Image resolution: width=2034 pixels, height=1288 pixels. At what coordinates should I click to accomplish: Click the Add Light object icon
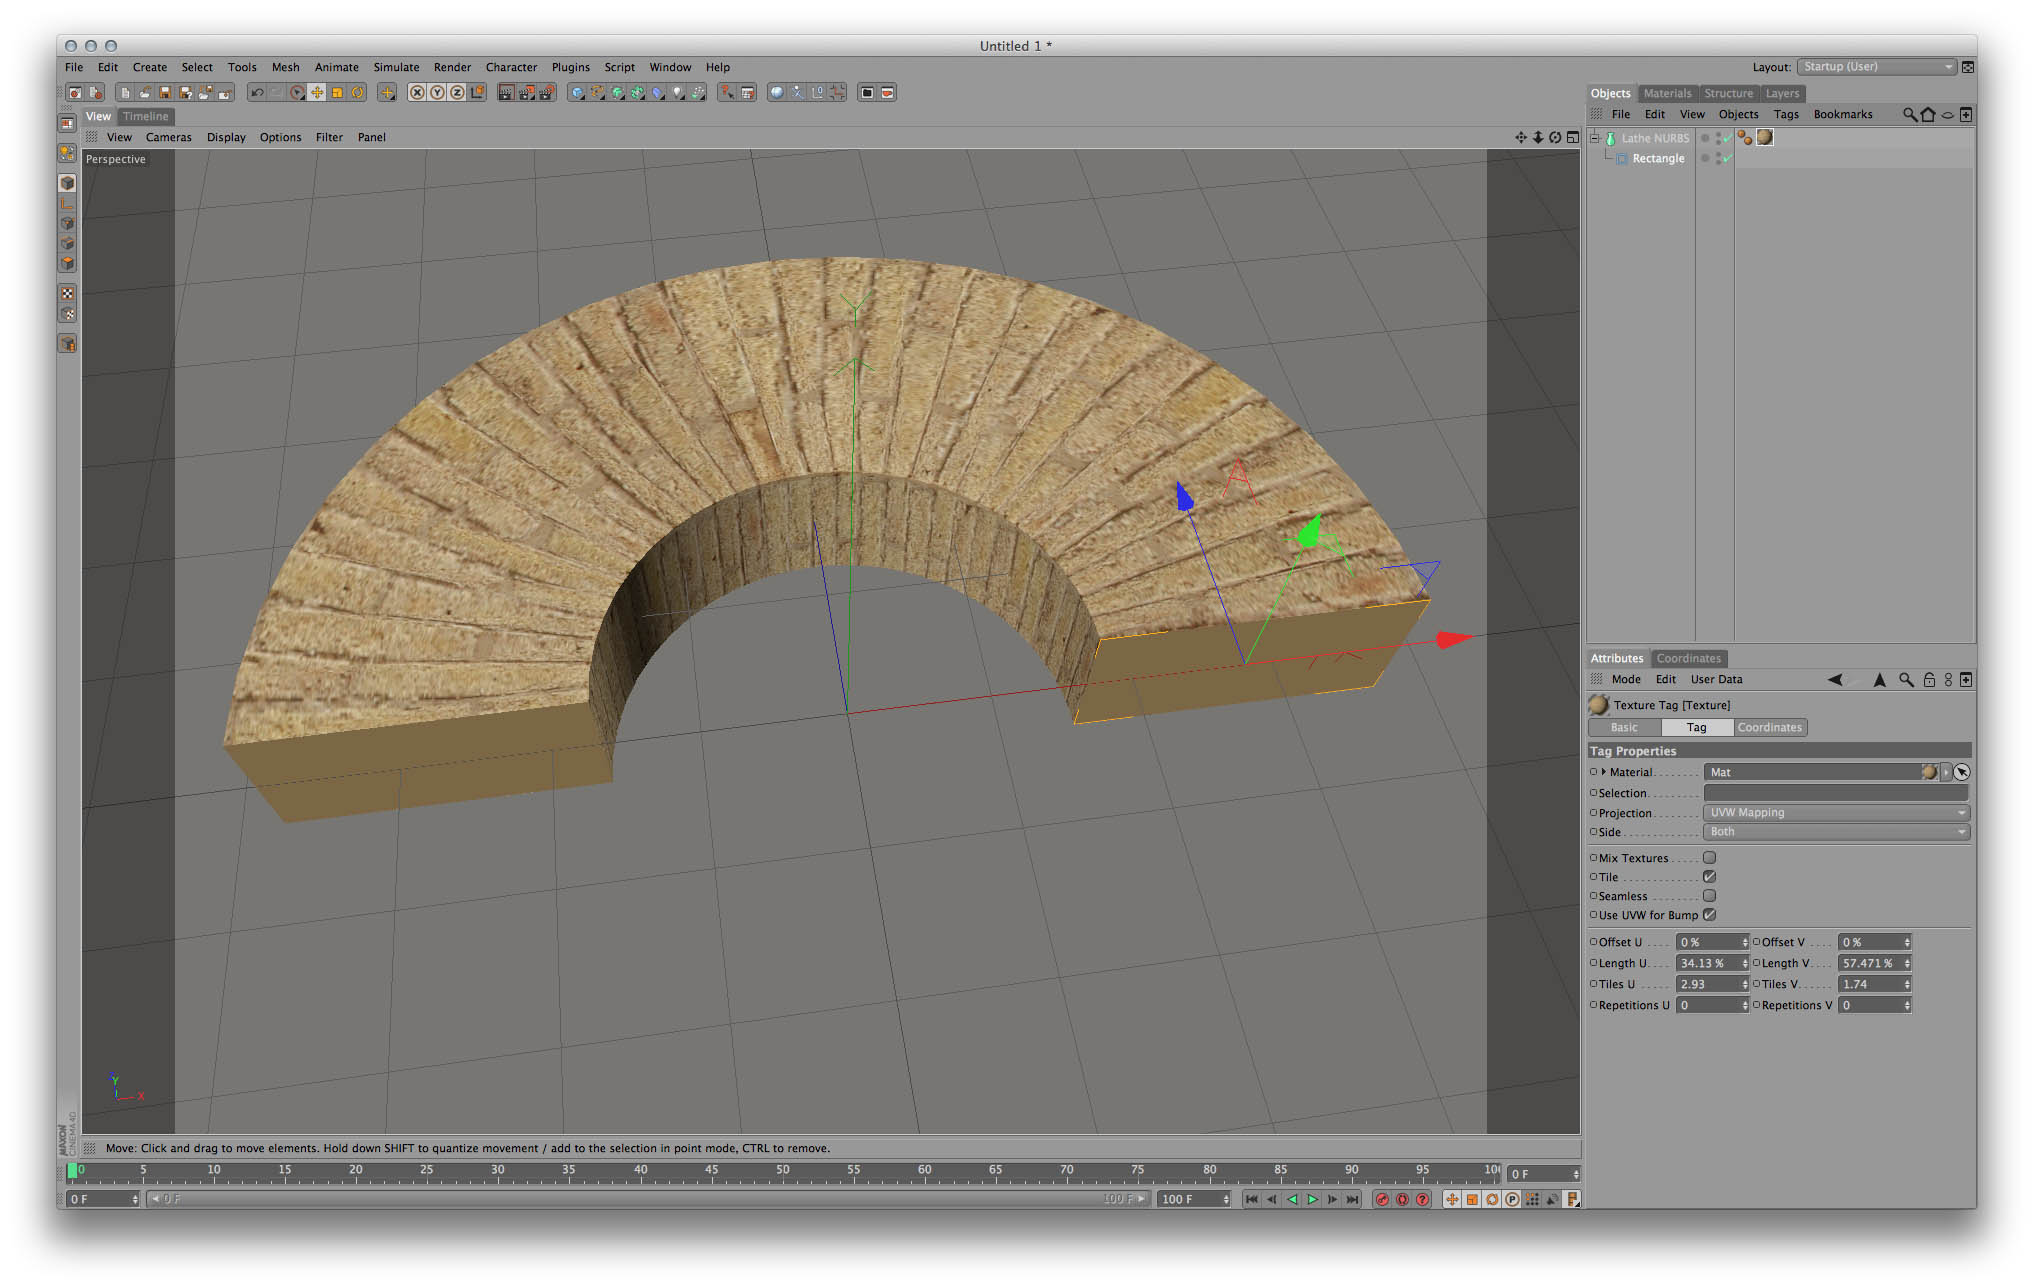tap(678, 92)
